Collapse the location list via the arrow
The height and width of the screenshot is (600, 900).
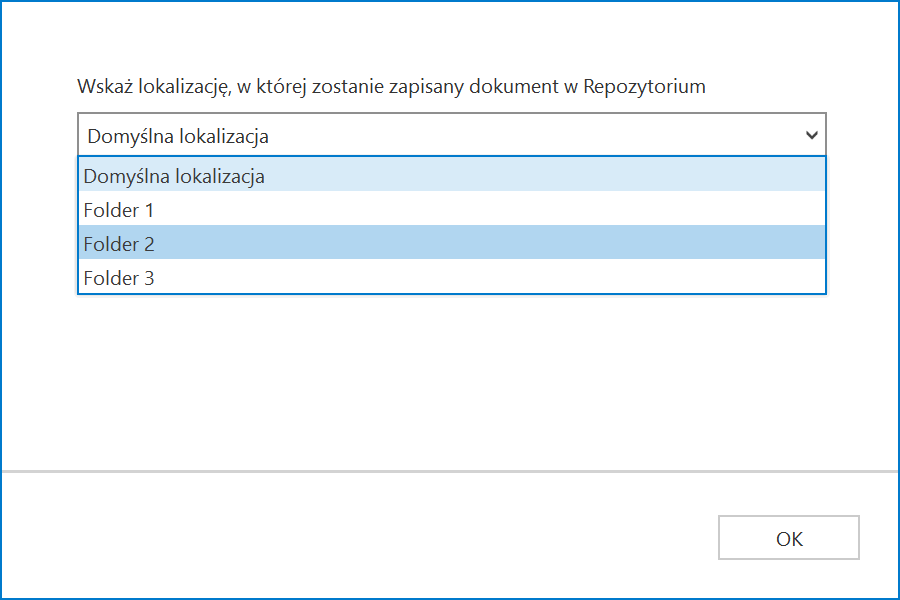pyautogui.click(x=811, y=136)
